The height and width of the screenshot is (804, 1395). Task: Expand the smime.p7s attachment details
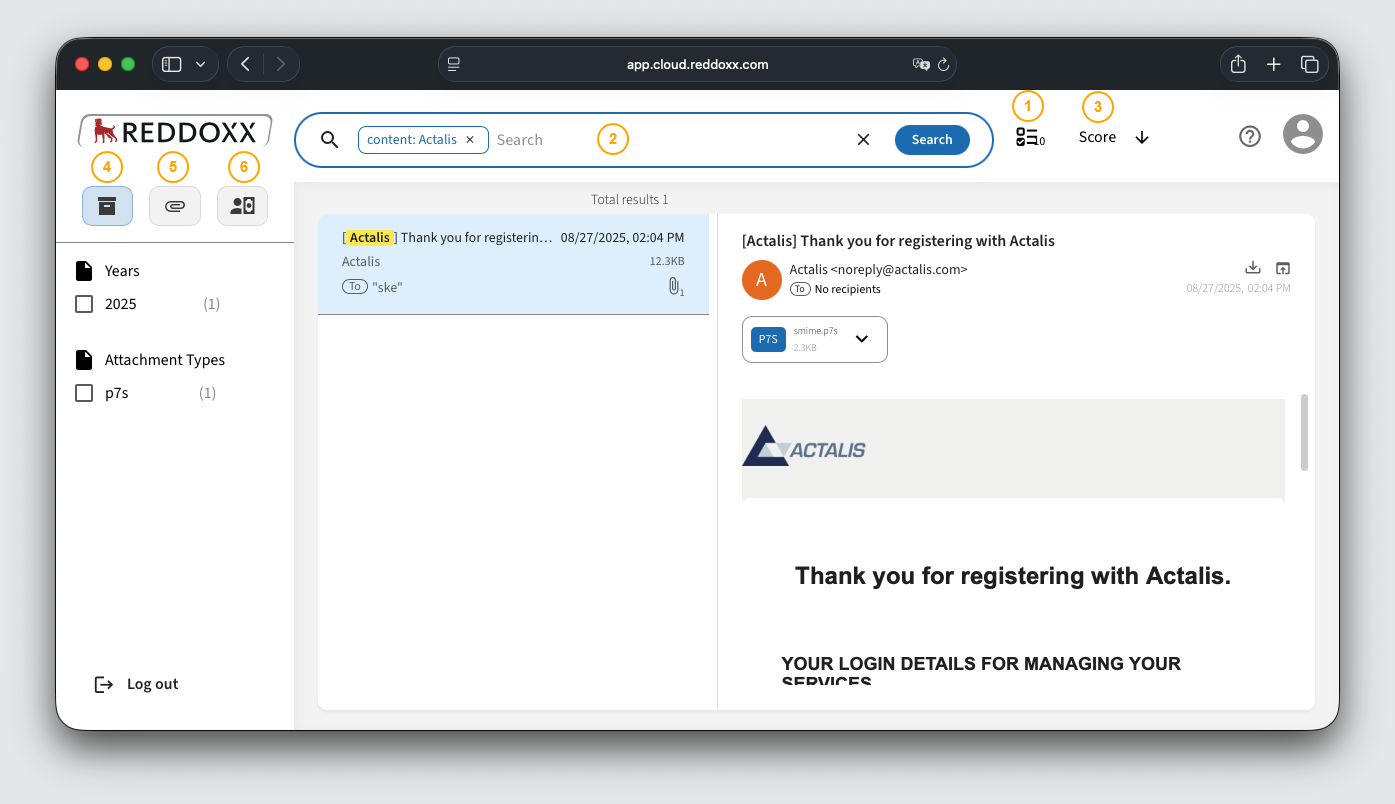click(861, 339)
